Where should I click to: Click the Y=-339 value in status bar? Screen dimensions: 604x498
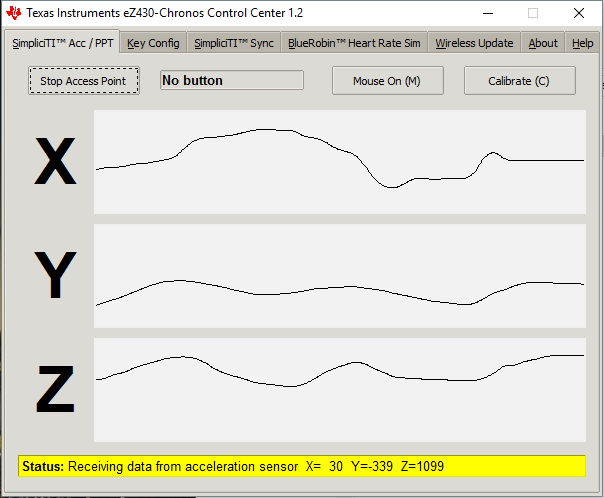(x=372, y=466)
